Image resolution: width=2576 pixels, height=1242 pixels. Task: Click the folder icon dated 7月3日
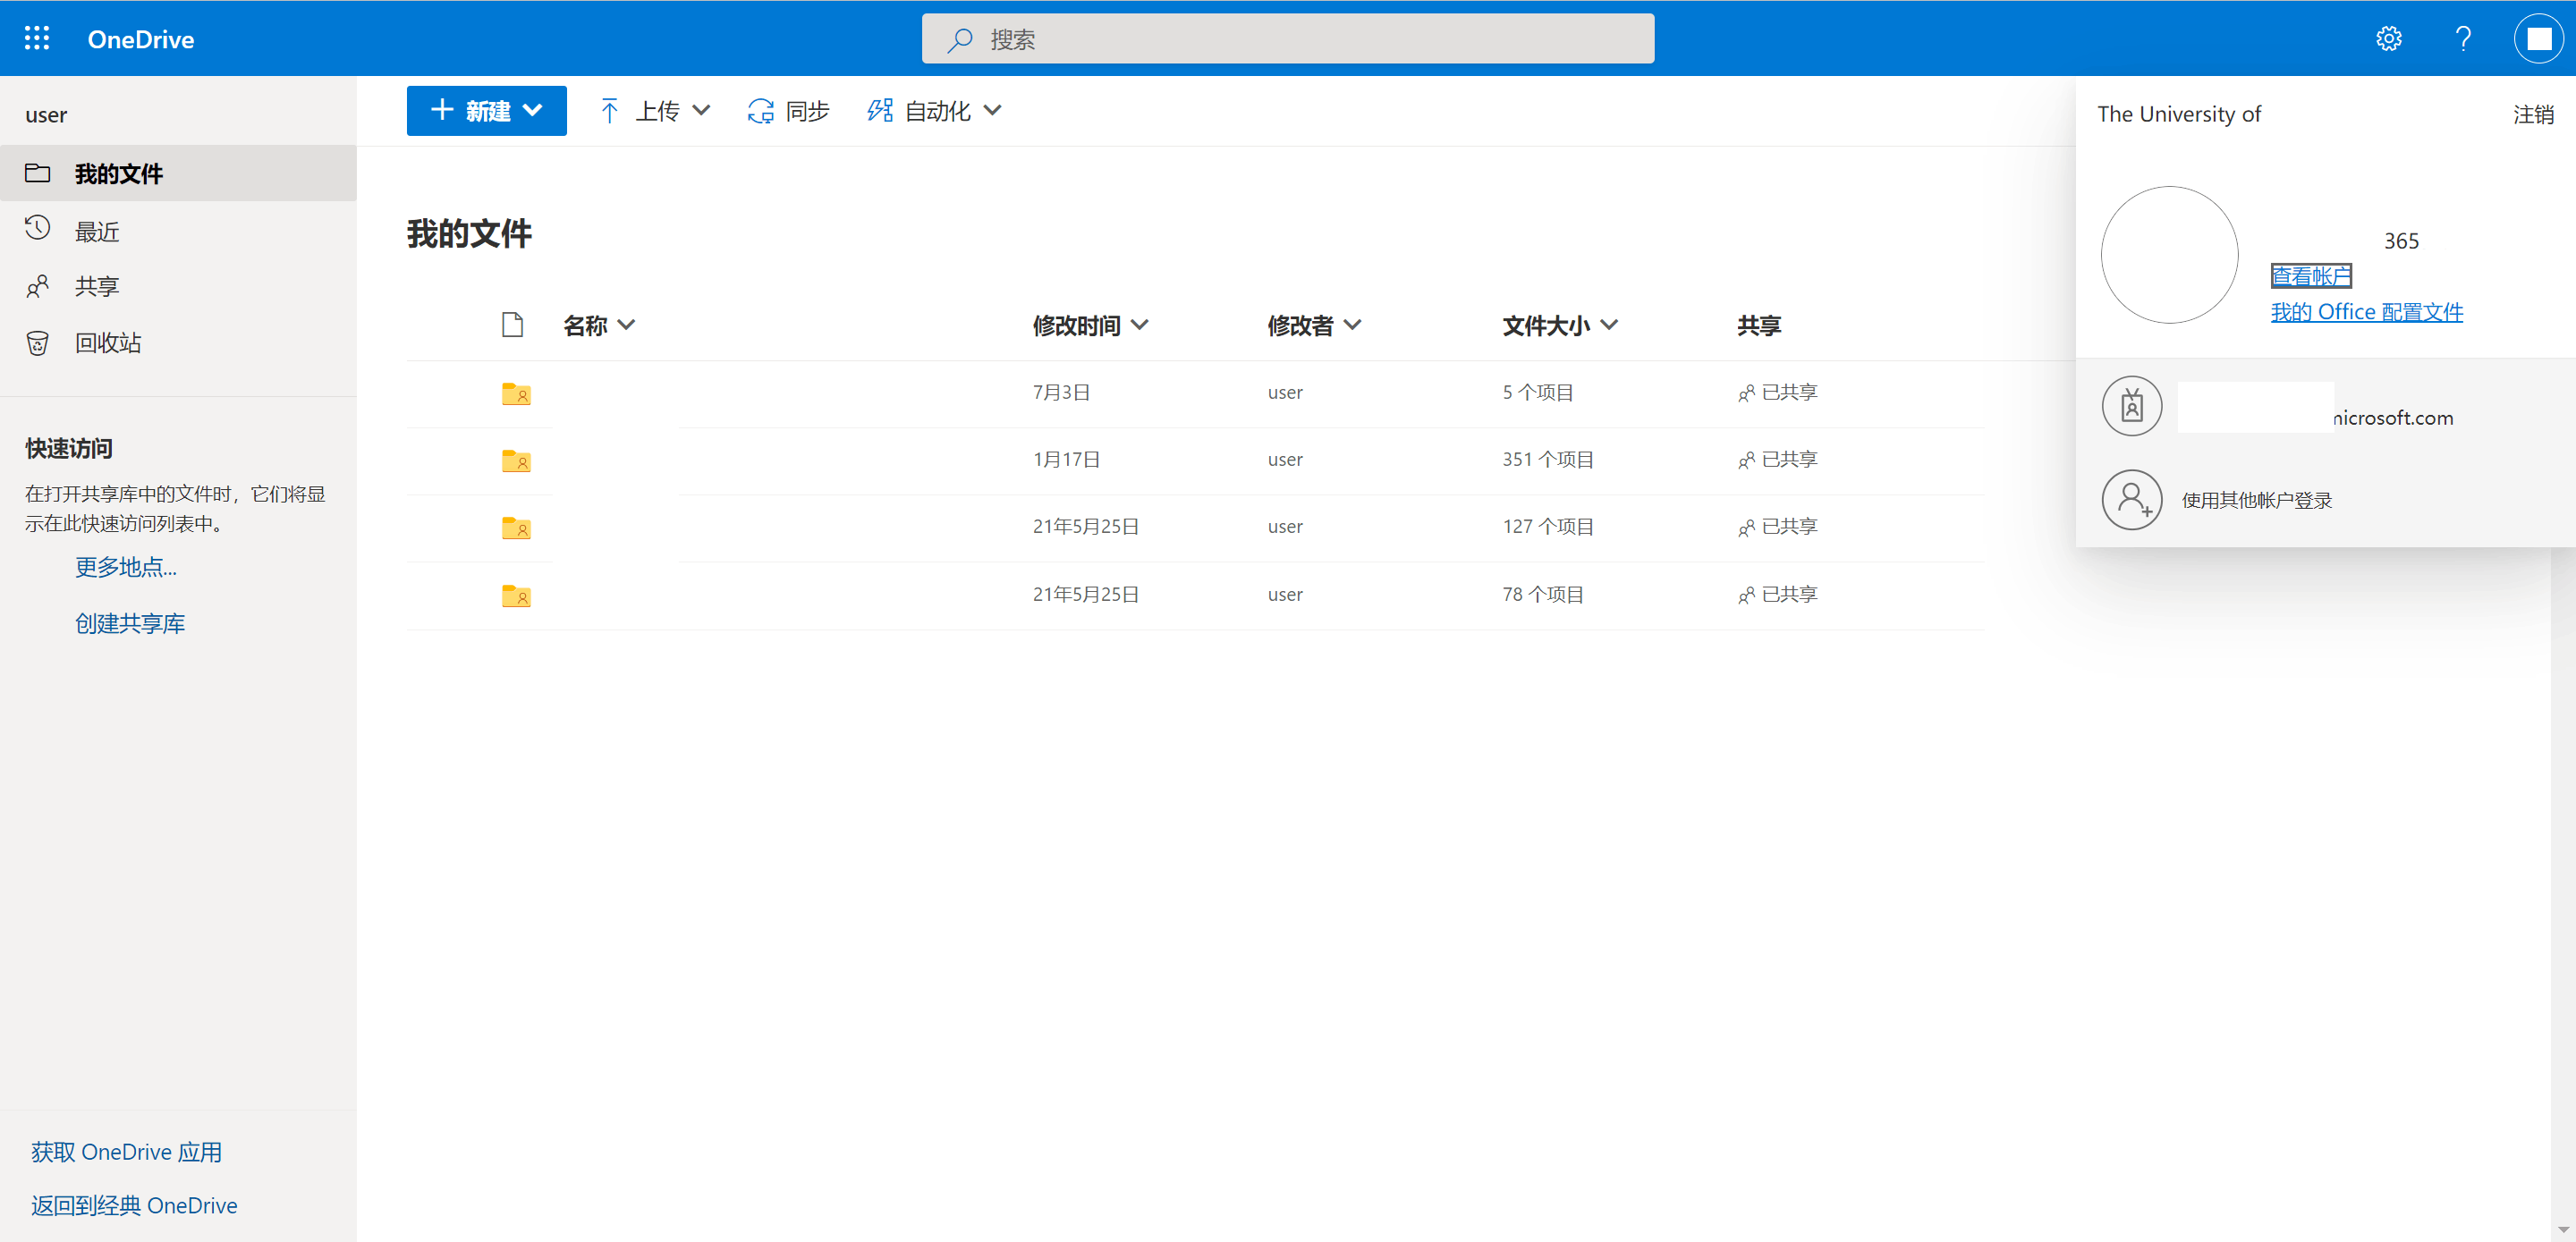click(516, 393)
